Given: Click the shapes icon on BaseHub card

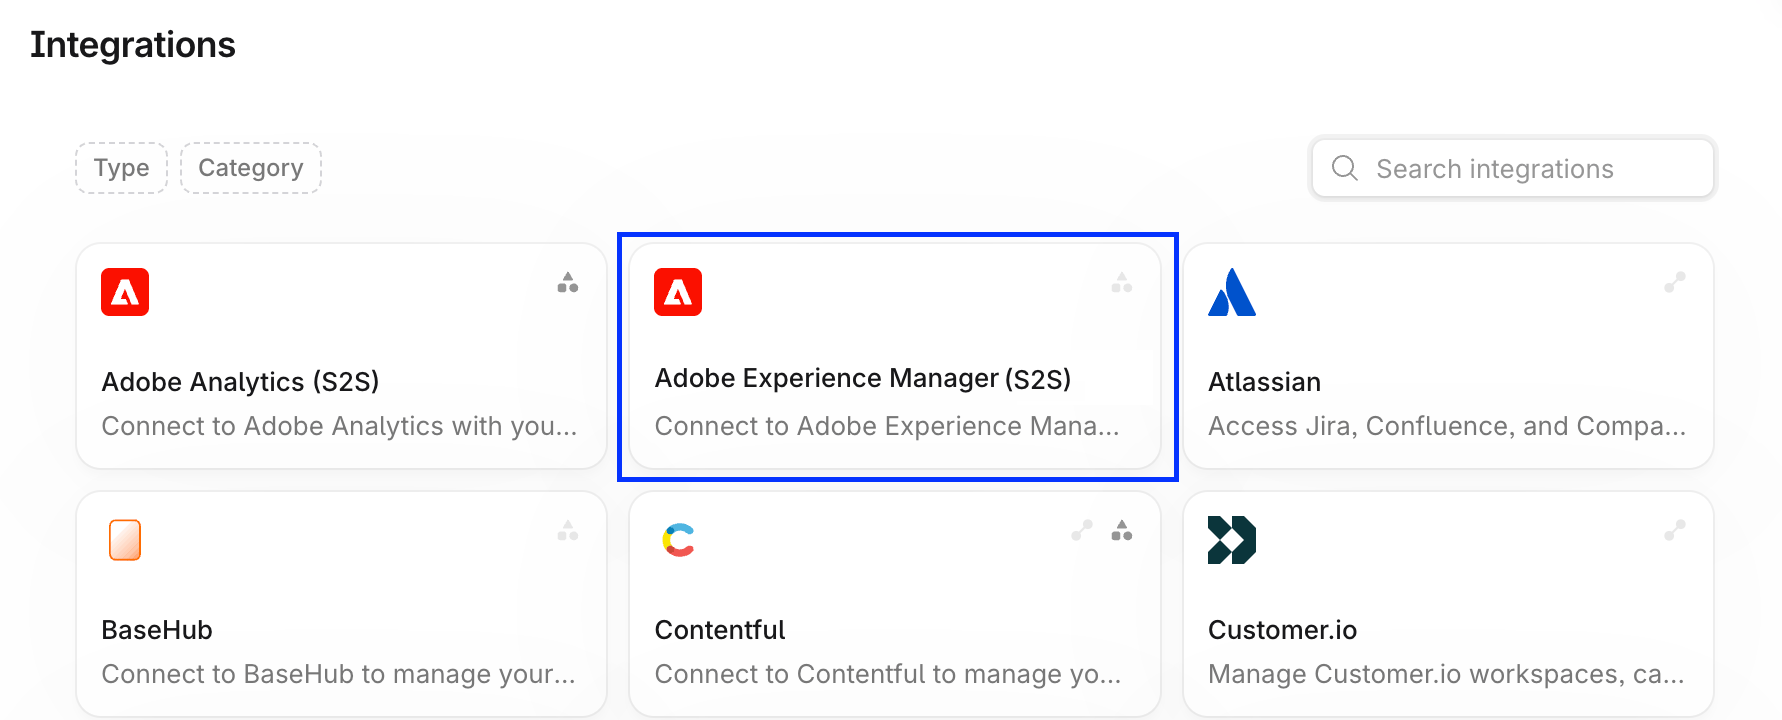Looking at the screenshot, I should [568, 531].
